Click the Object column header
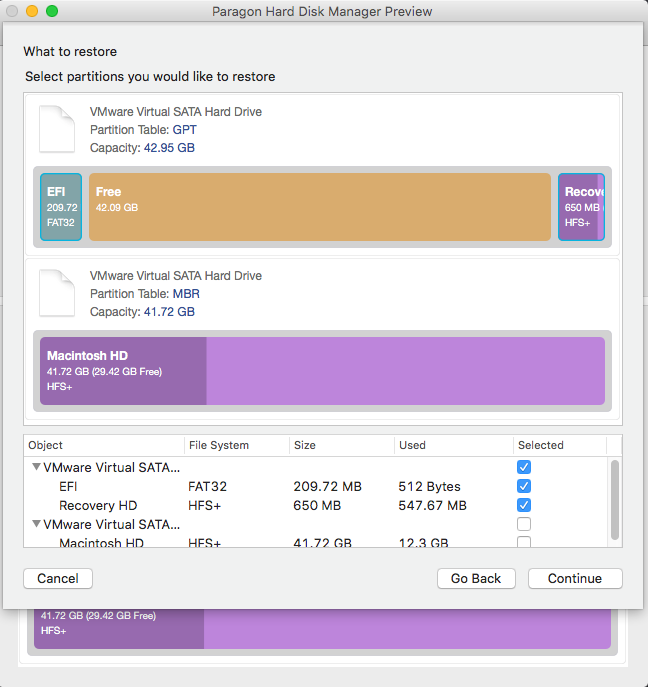648x687 pixels. [104, 445]
